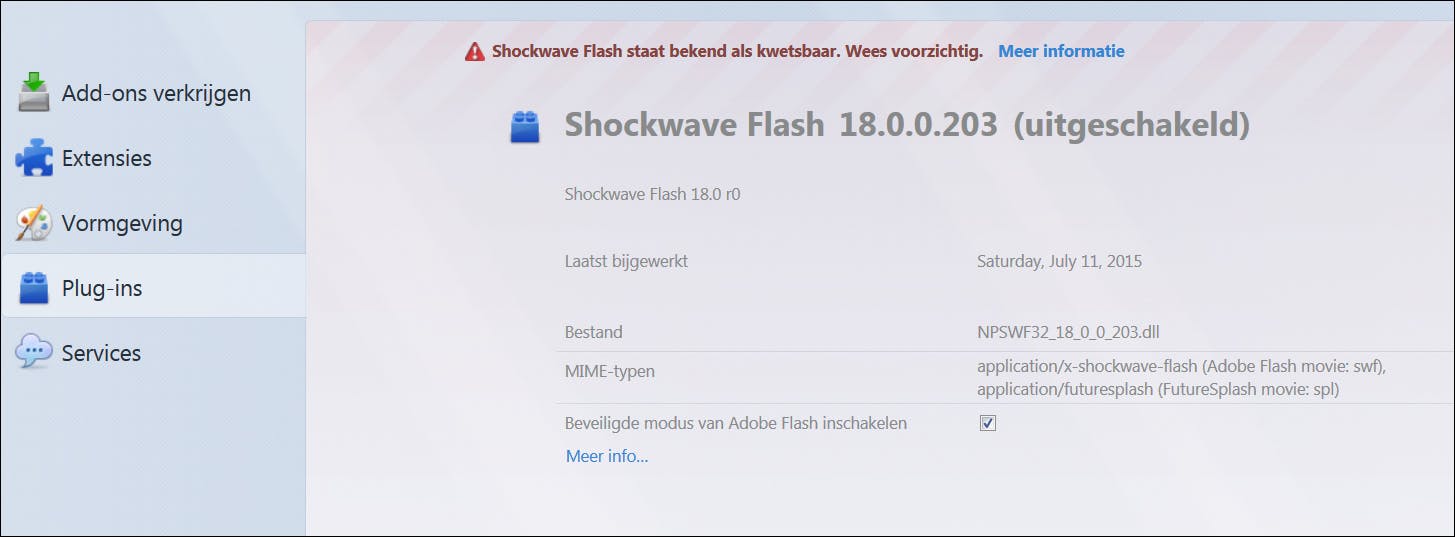Follow the Meer info... link
This screenshot has height=537, width=1455.
click(x=607, y=456)
